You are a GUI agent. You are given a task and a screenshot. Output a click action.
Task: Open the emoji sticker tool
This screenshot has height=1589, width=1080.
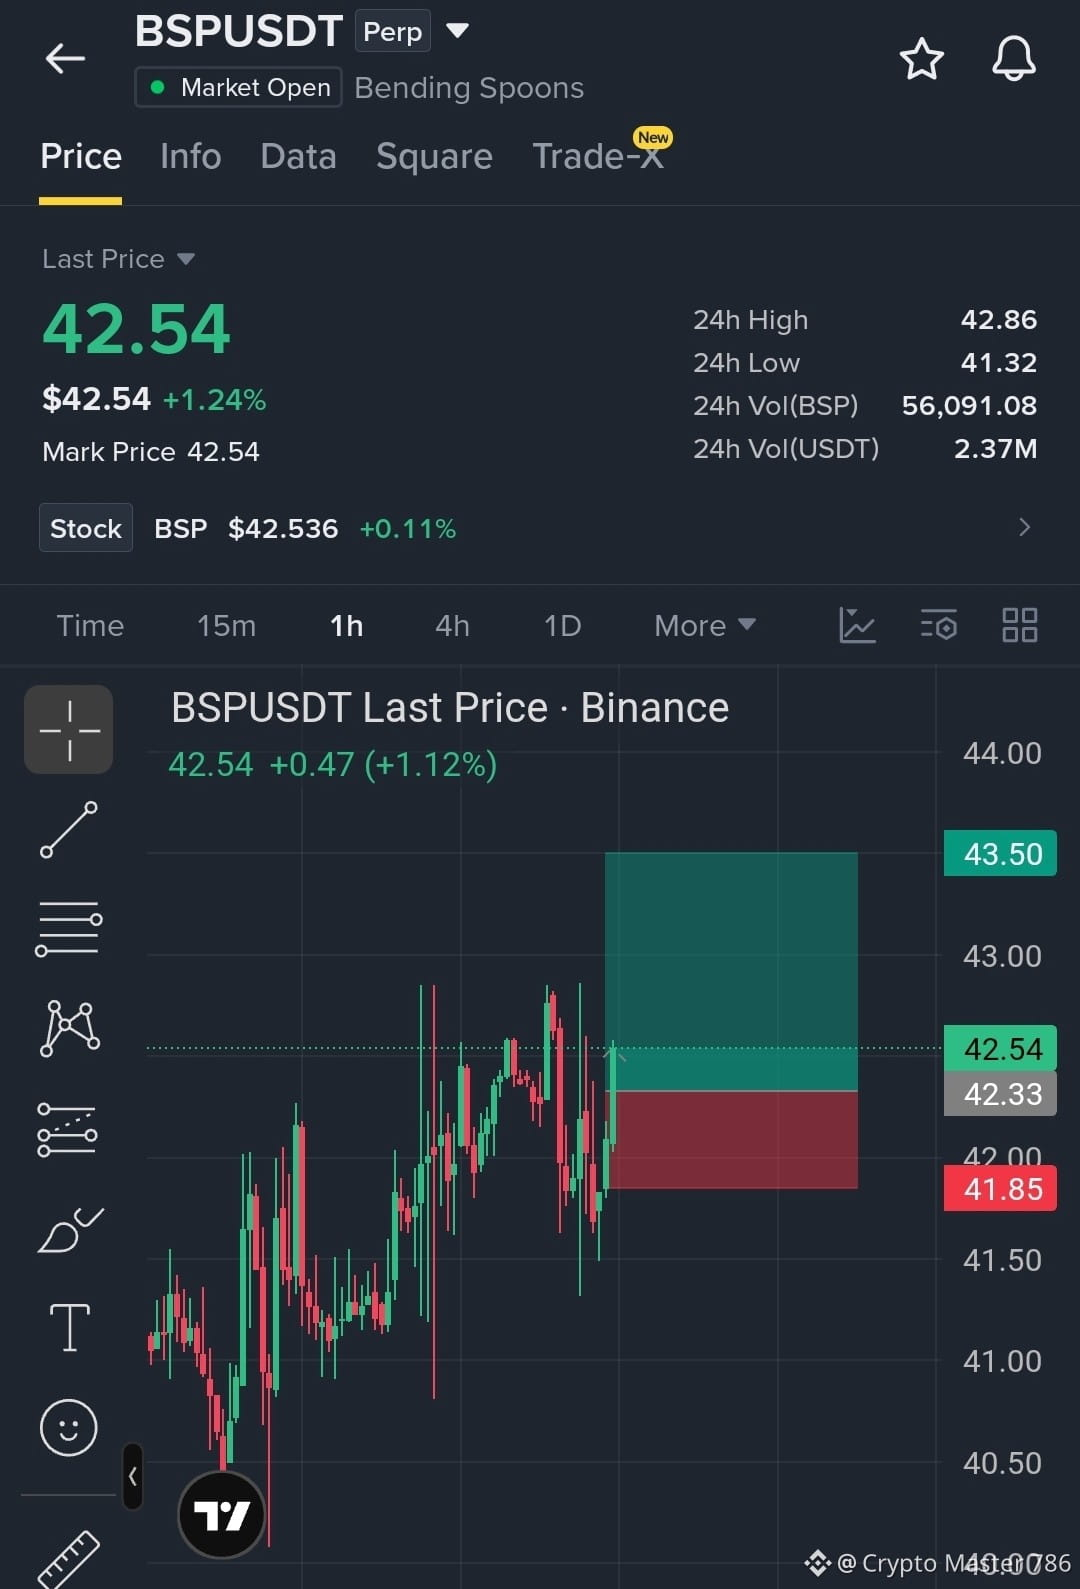(x=68, y=1427)
